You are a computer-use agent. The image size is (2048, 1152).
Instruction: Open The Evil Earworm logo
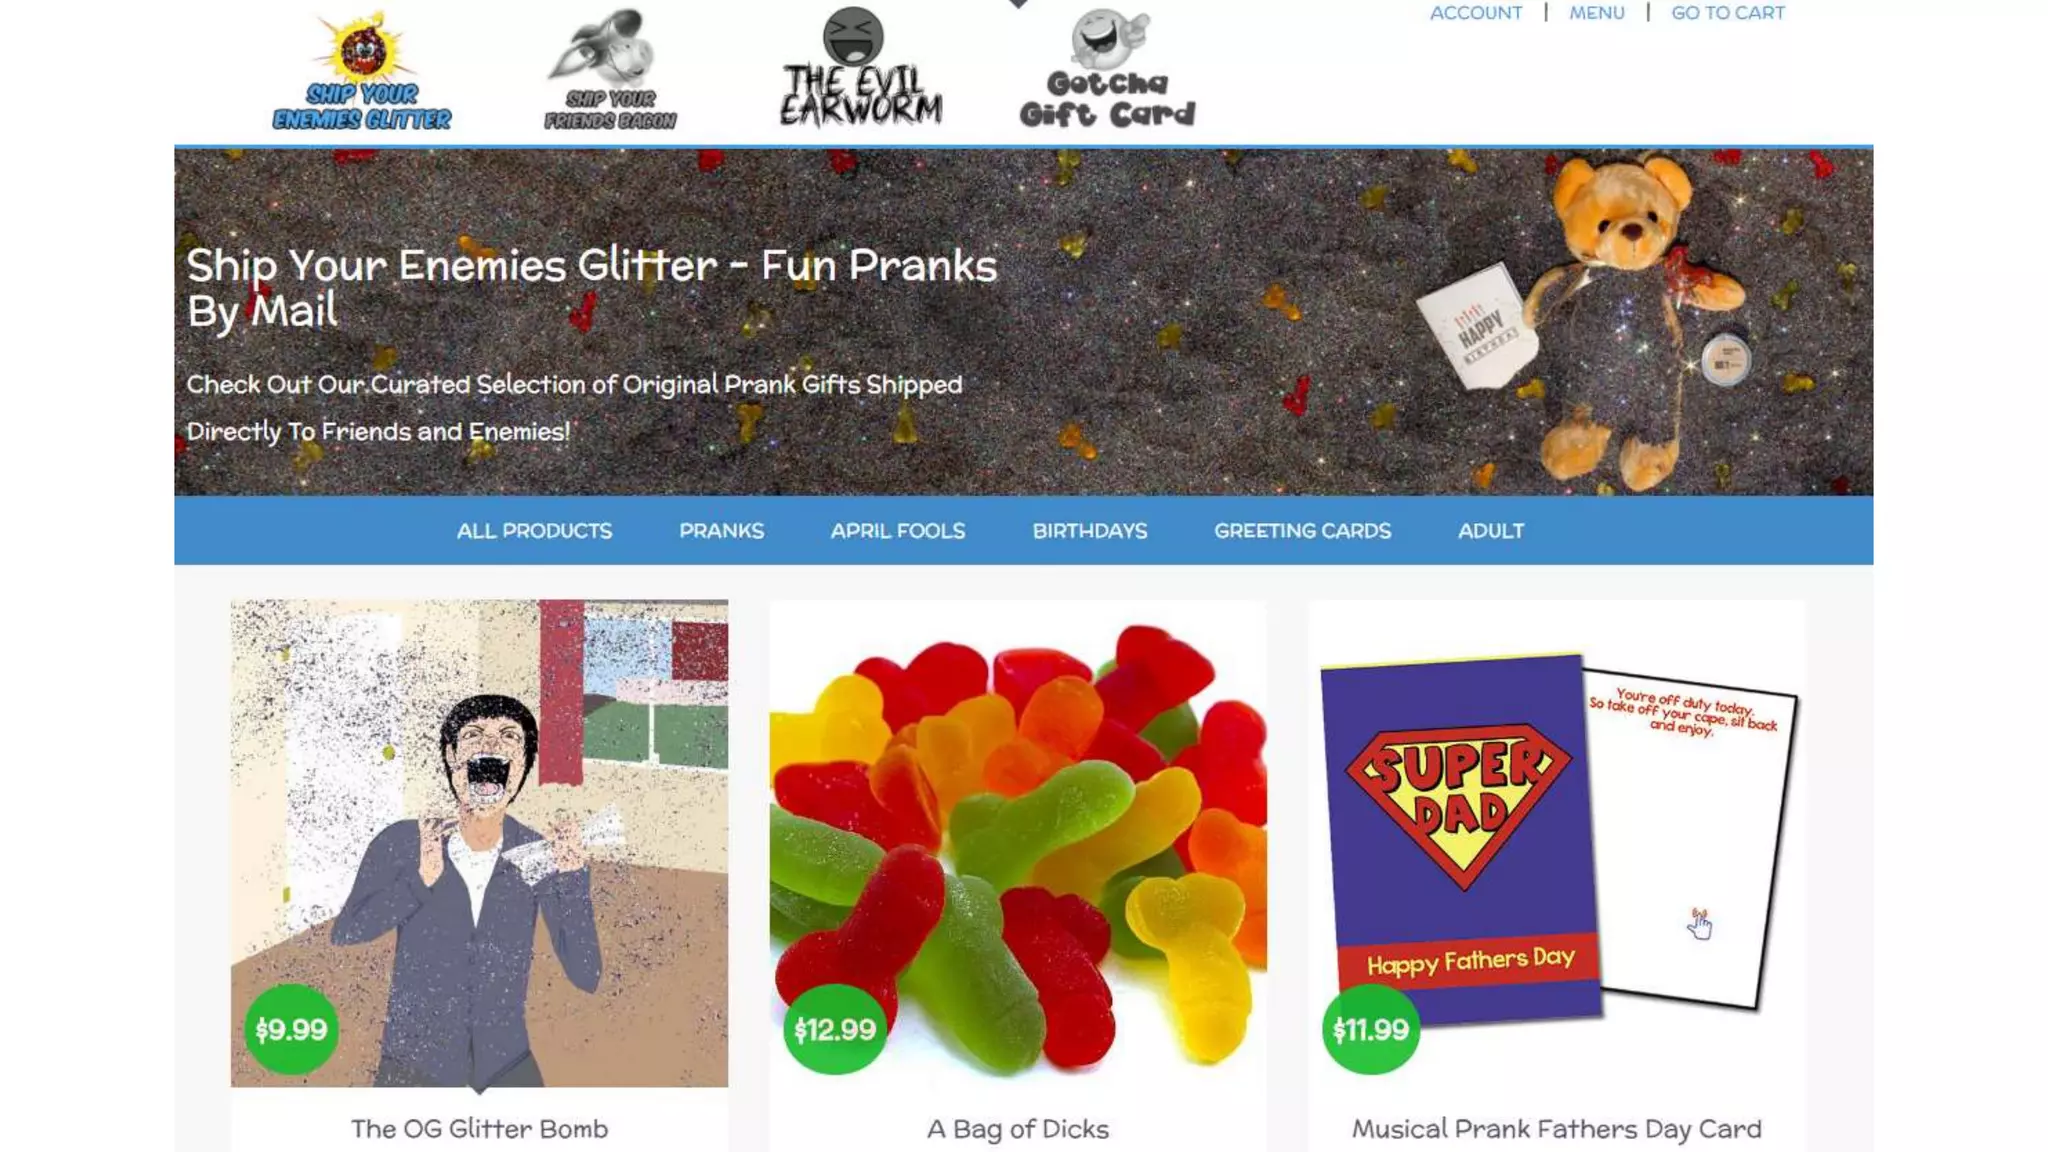(860, 68)
